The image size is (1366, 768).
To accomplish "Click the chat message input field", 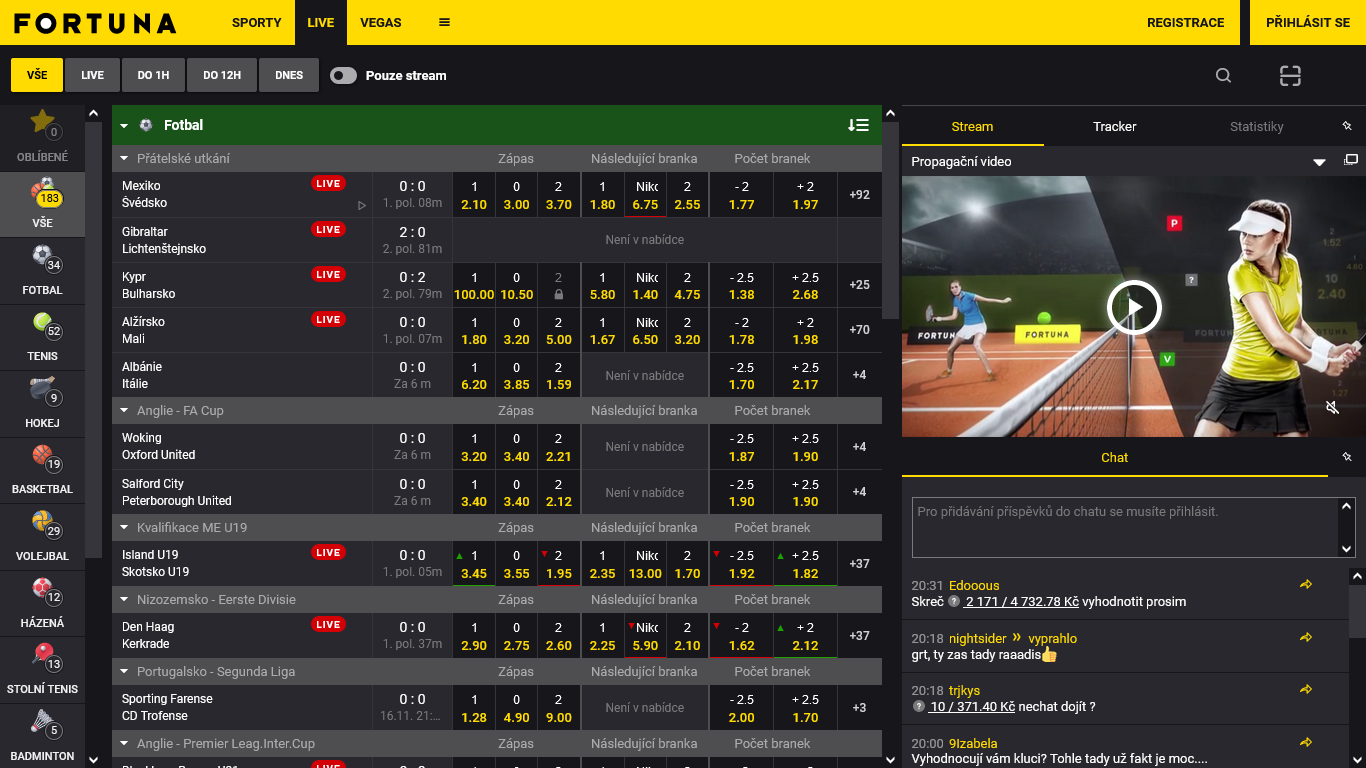I will [x=1126, y=527].
